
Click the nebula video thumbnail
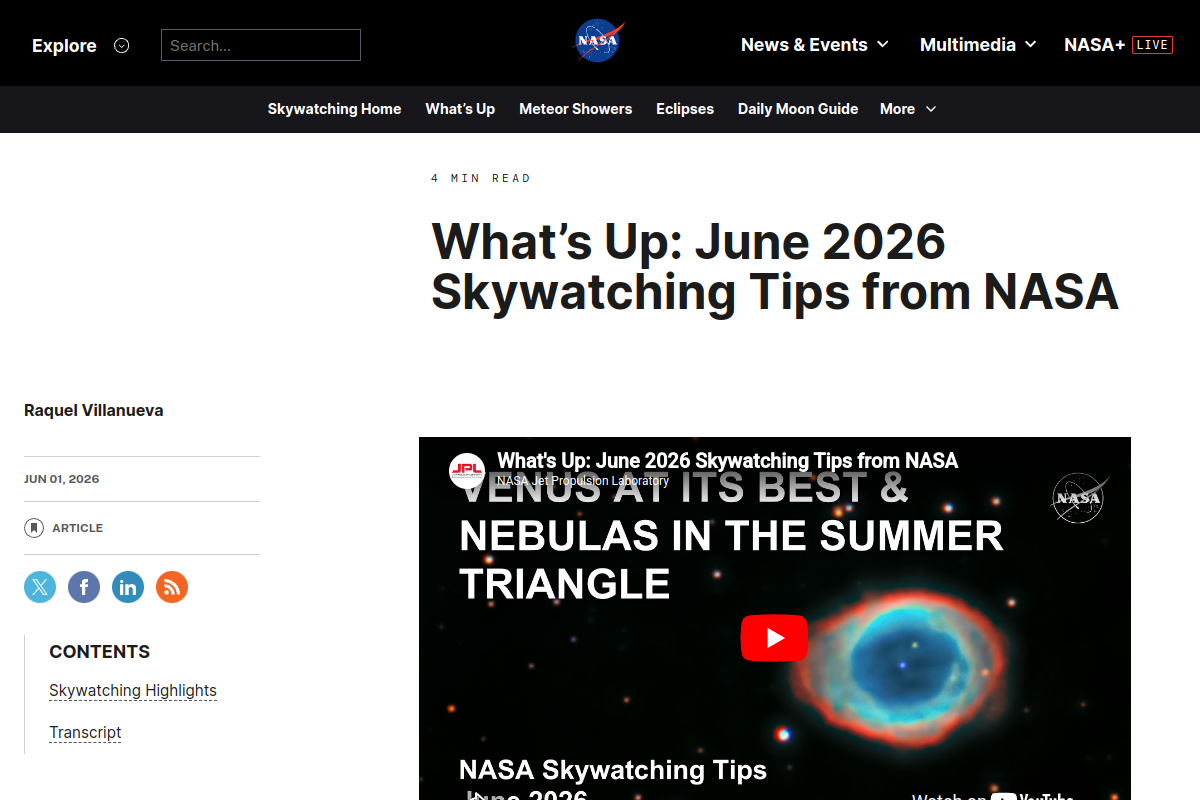click(x=775, y=618)
